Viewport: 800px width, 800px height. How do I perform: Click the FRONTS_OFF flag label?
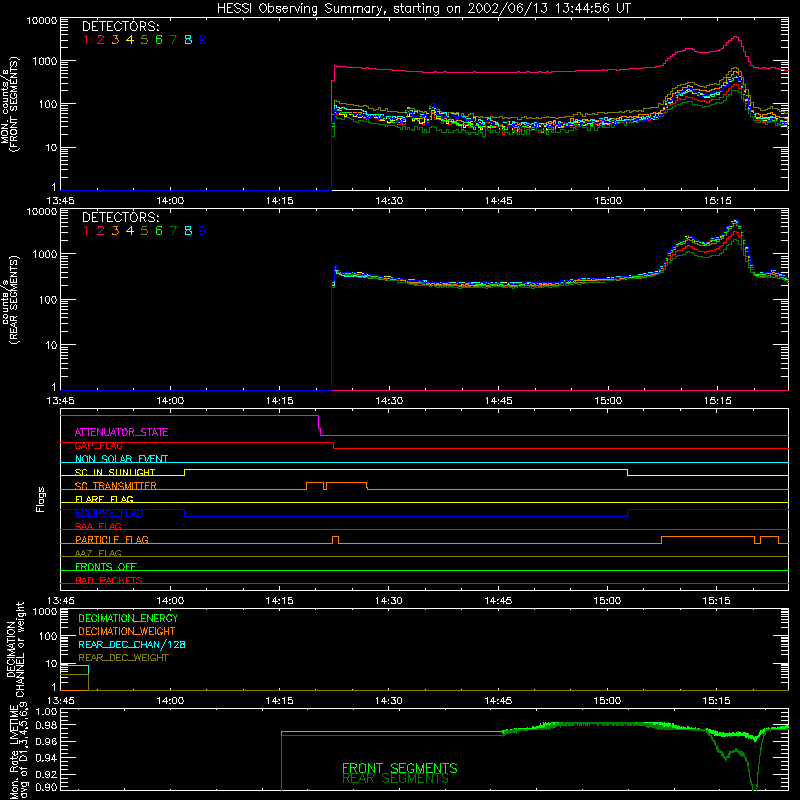pyautogui.click(x=106, y=566)
